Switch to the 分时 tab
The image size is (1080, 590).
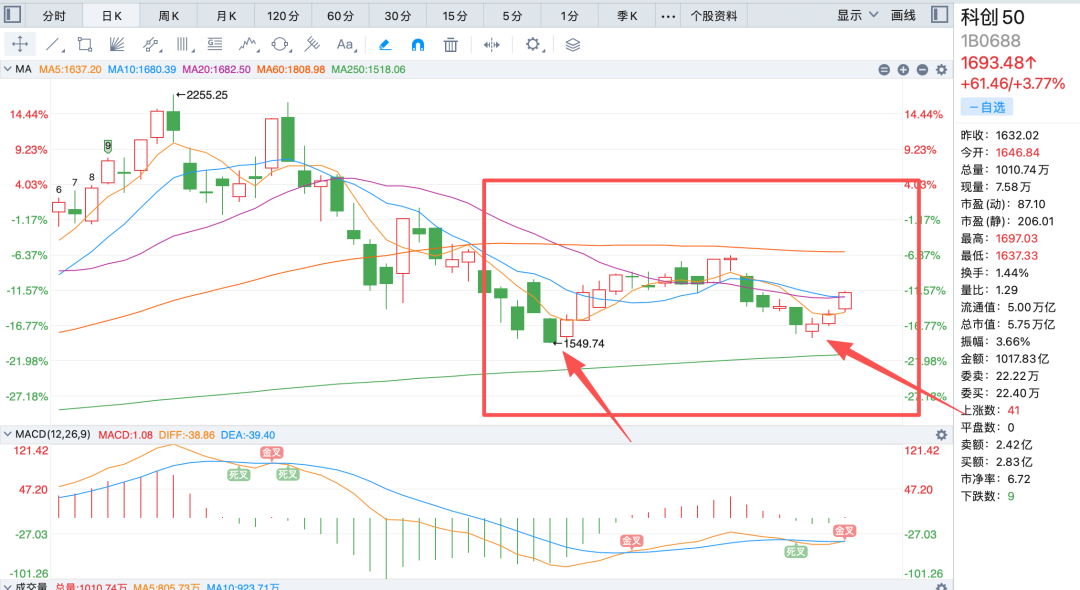point(54,16)
